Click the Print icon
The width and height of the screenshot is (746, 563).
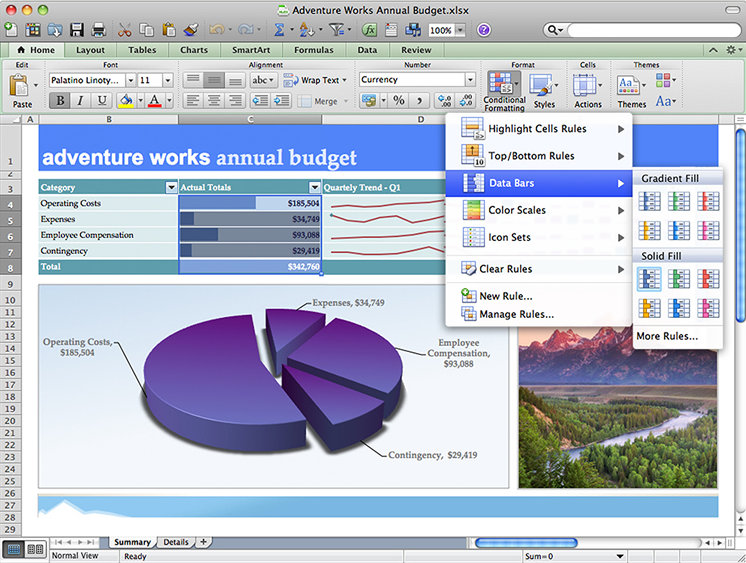coord(98,30)
